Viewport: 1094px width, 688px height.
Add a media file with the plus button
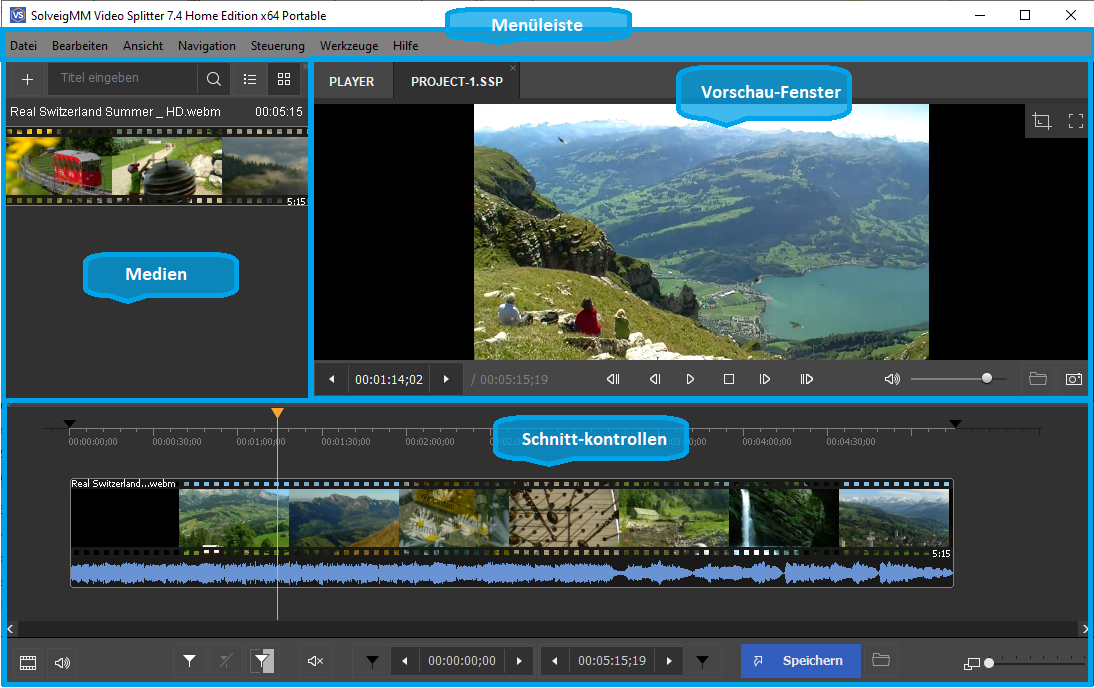point(27,80)
